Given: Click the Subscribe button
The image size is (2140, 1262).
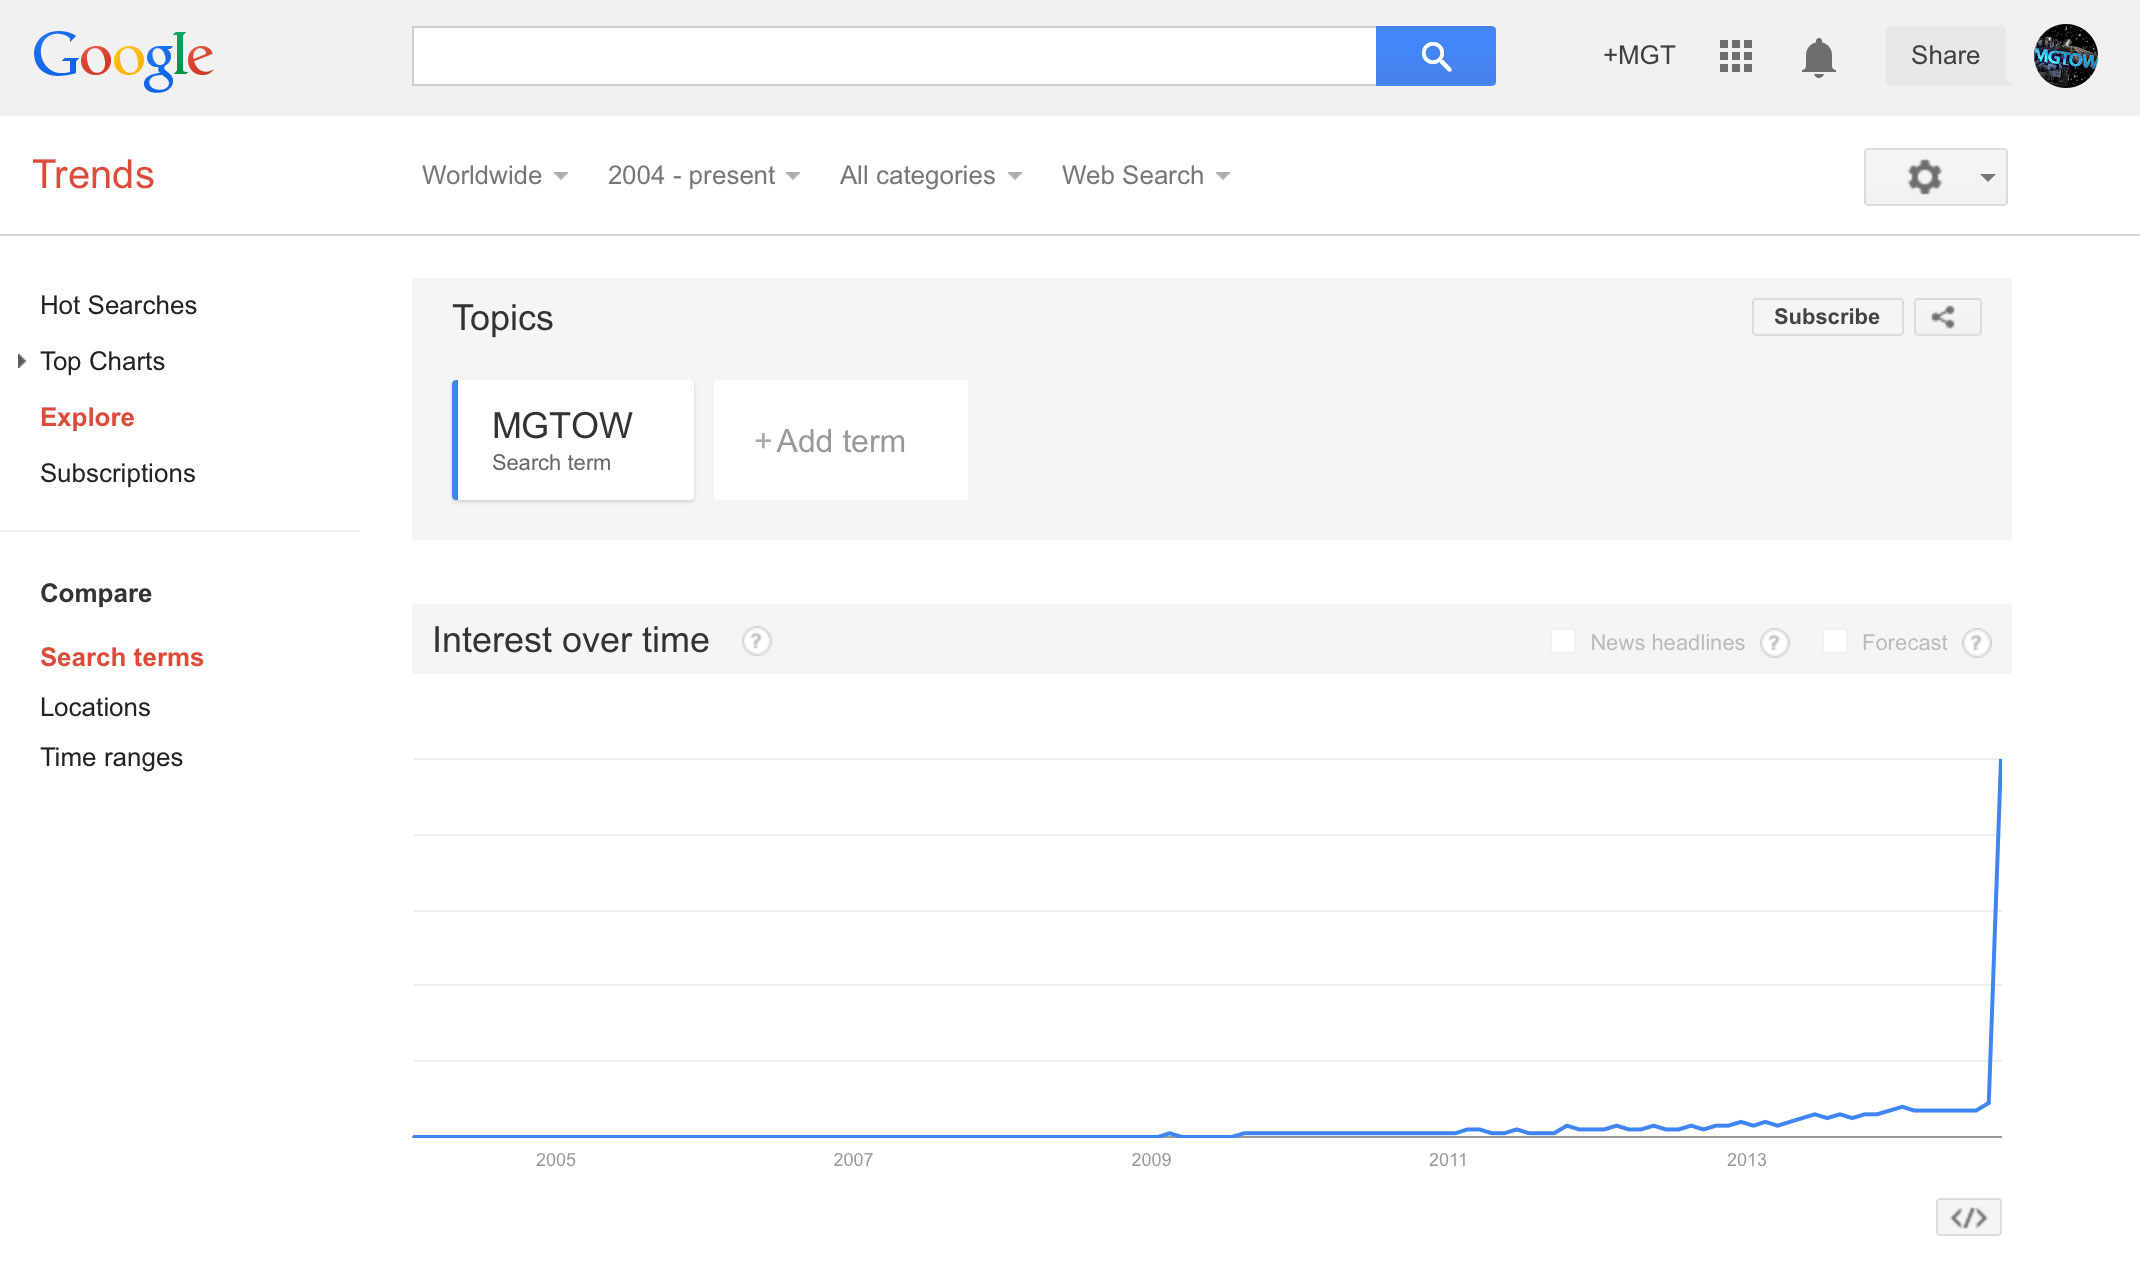Looking at the screenshot, I should 1826,317.
